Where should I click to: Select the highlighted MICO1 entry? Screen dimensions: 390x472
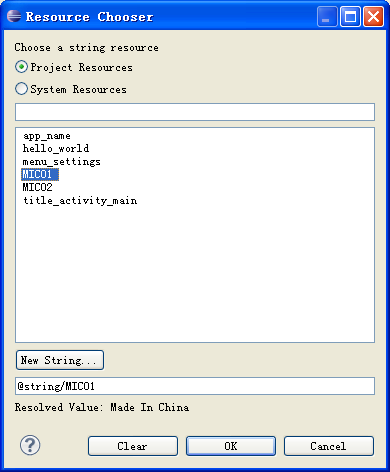click(40, 174)
